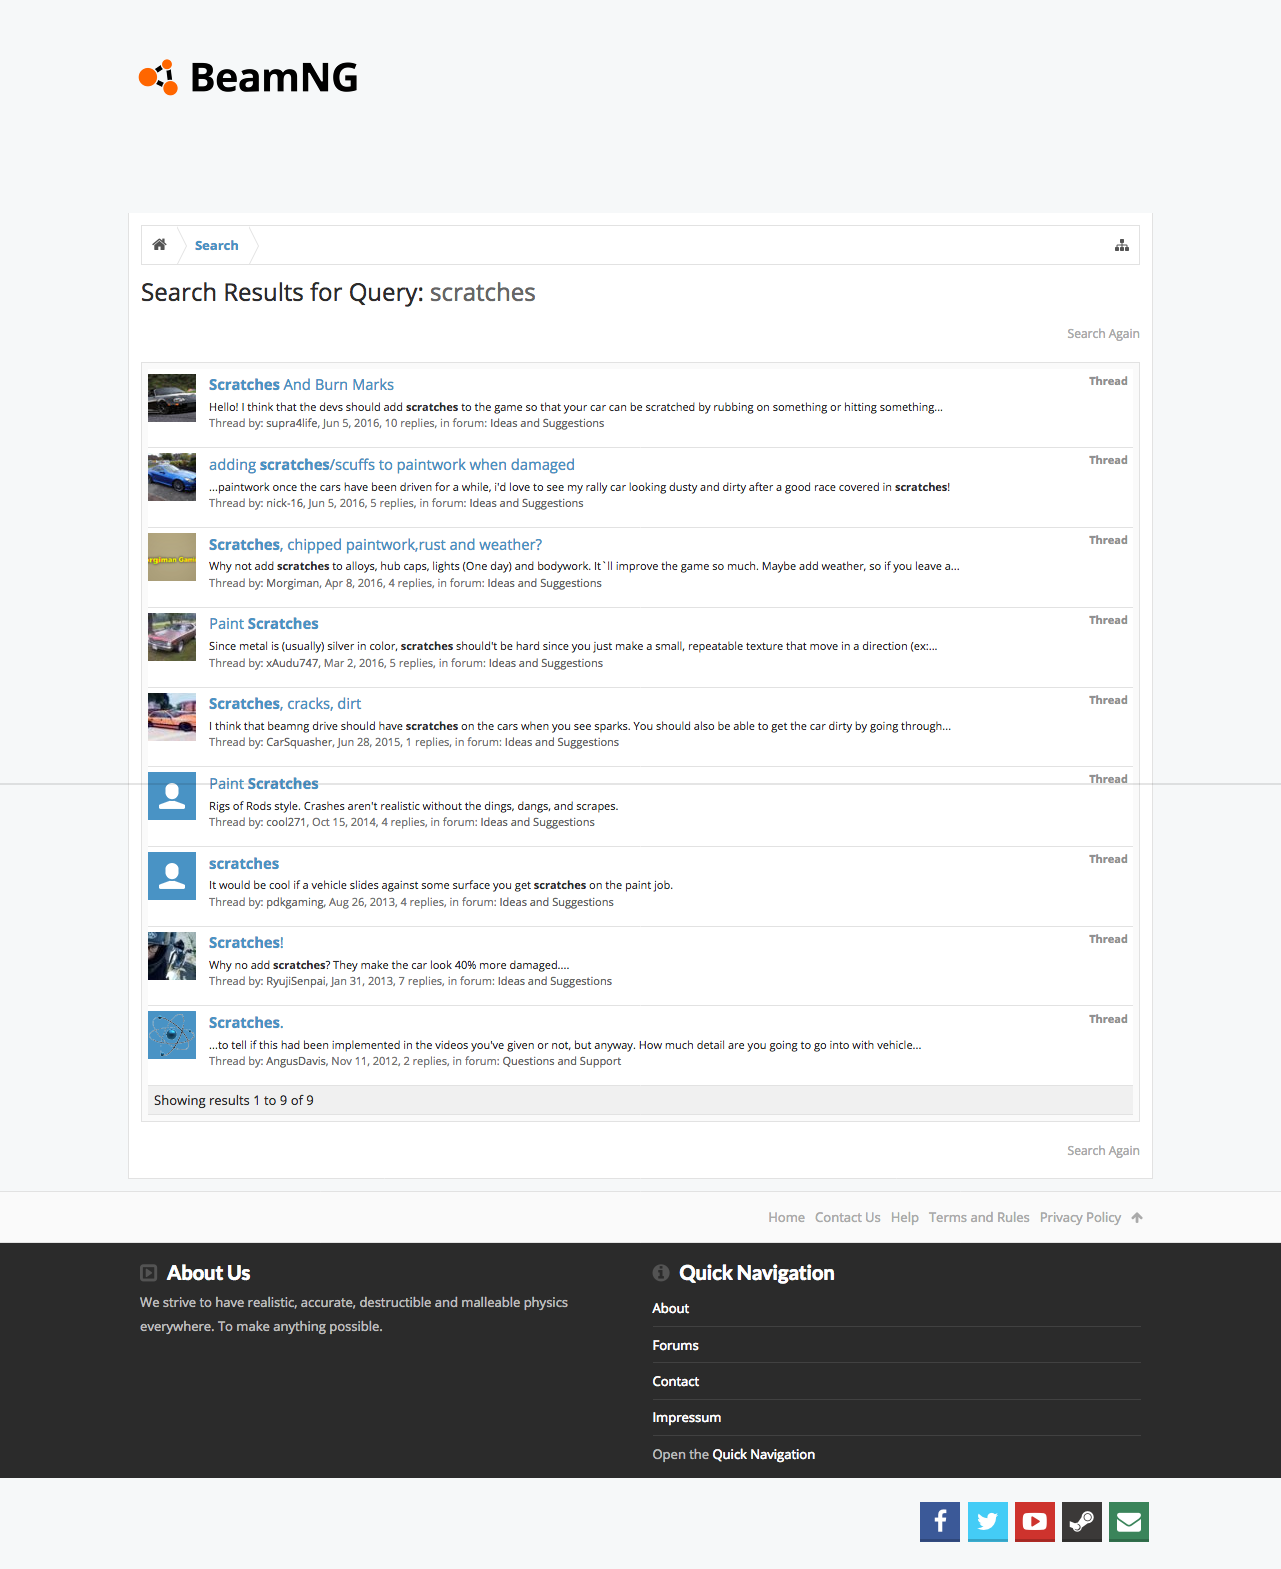Open Morgiman's avatar thumbnail

[172, 557]
